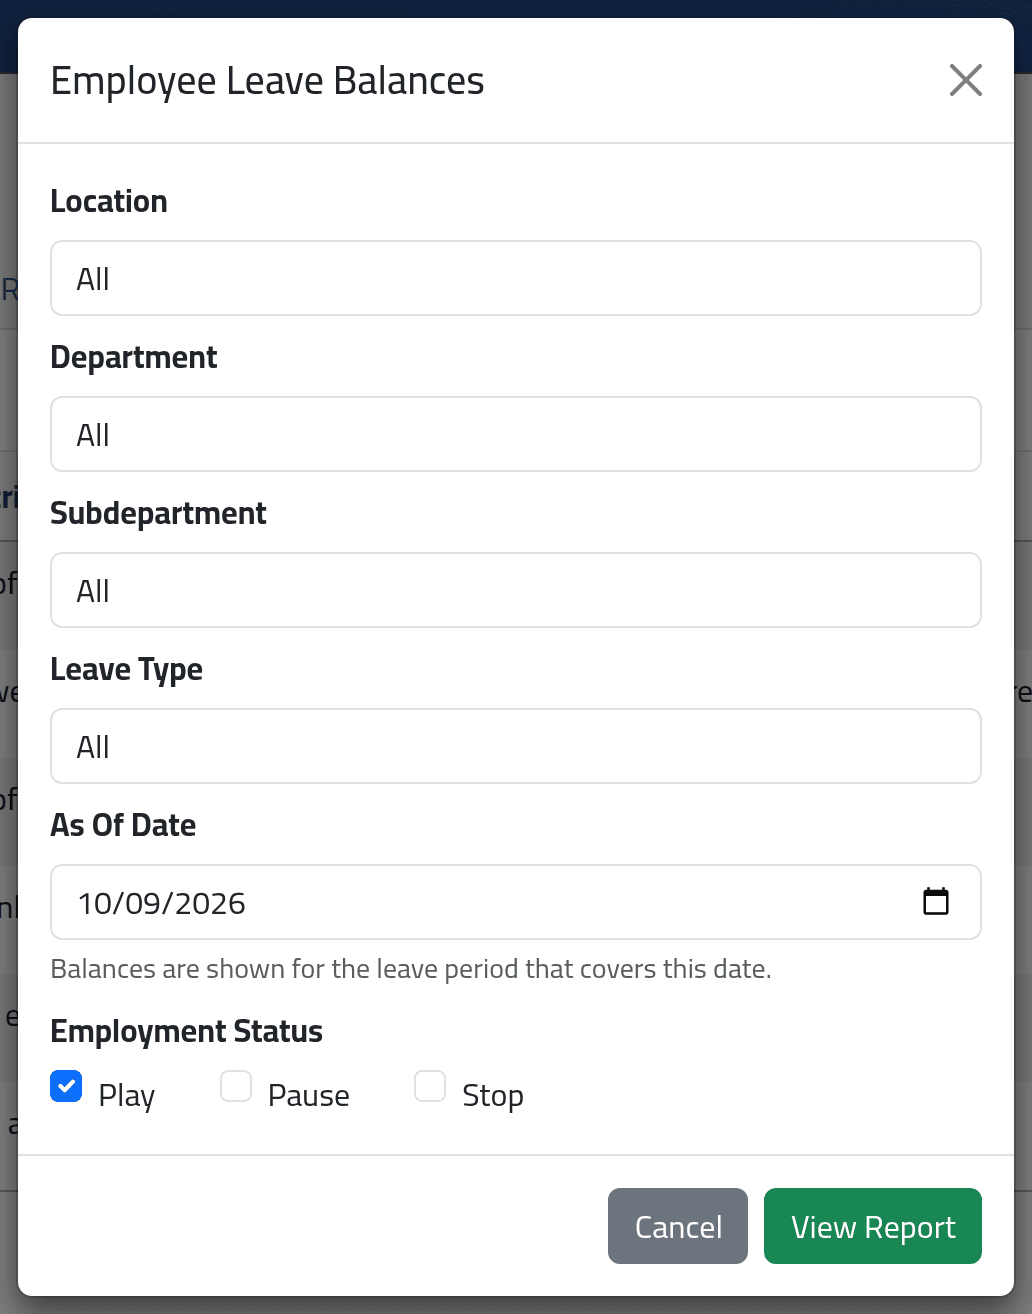Click the As Of Date label

click(x=123, y=825)
